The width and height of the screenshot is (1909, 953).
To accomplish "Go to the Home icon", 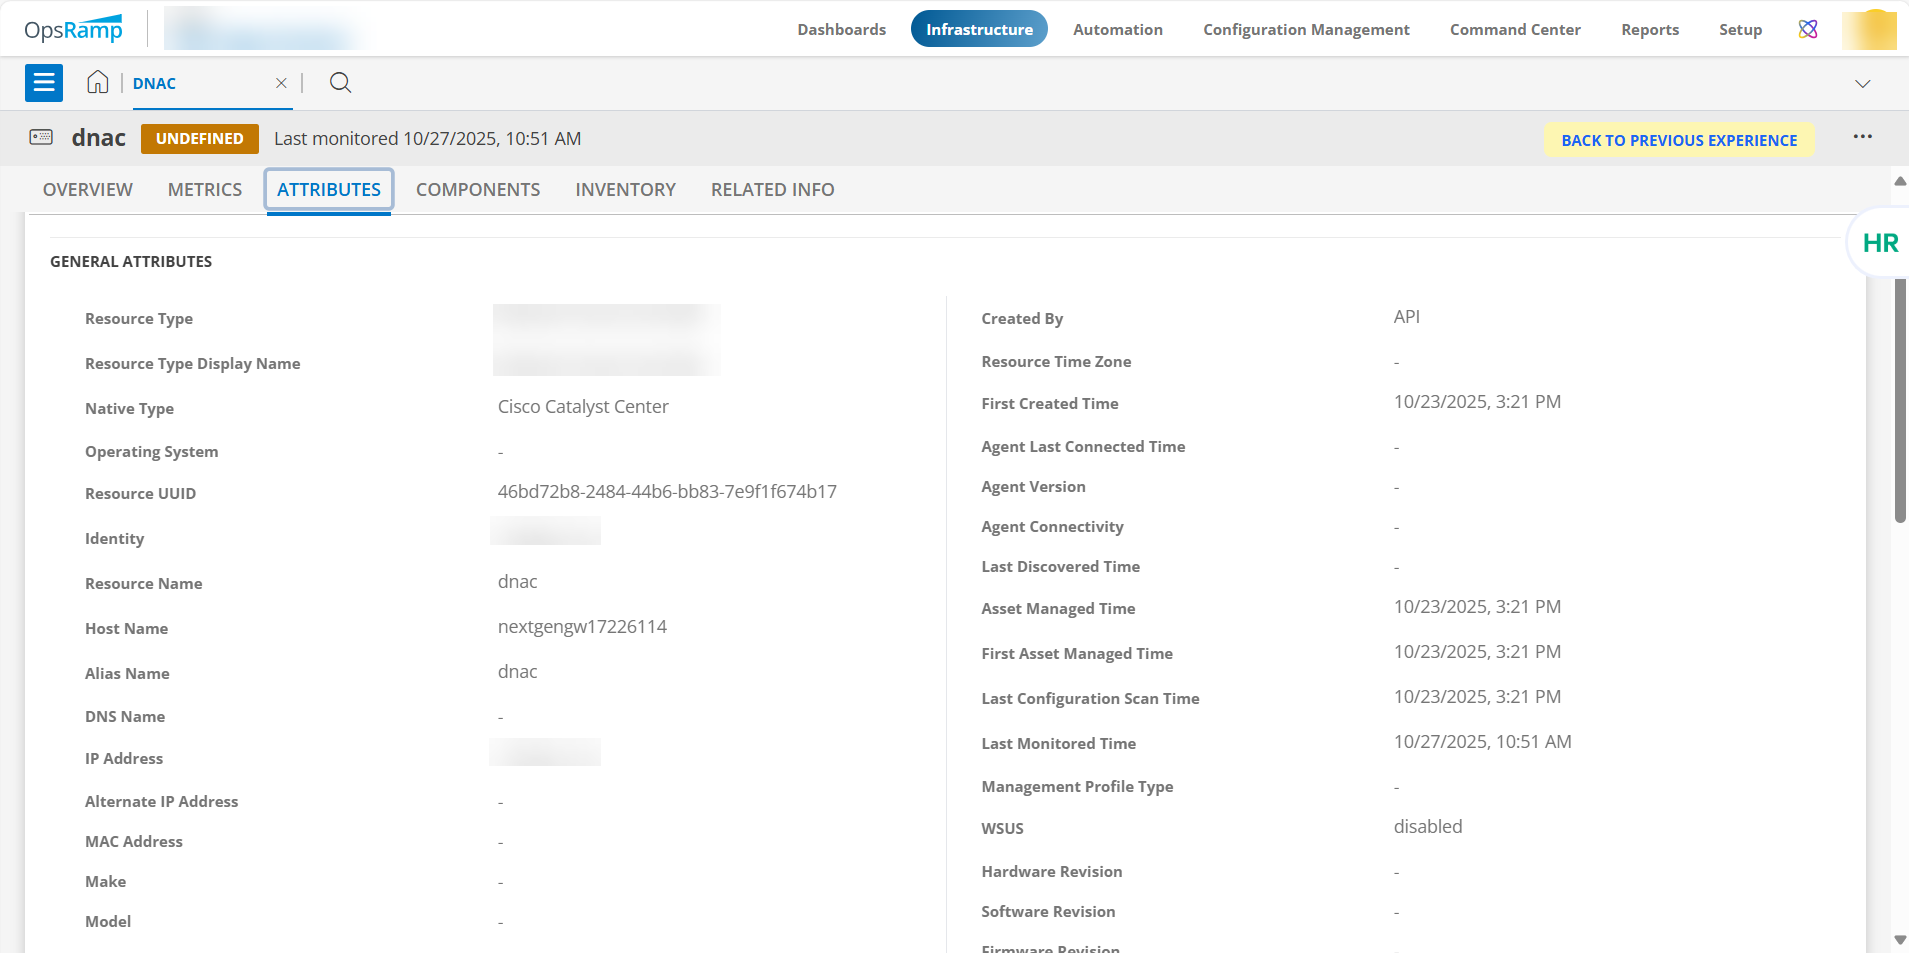I will point(97,83).
